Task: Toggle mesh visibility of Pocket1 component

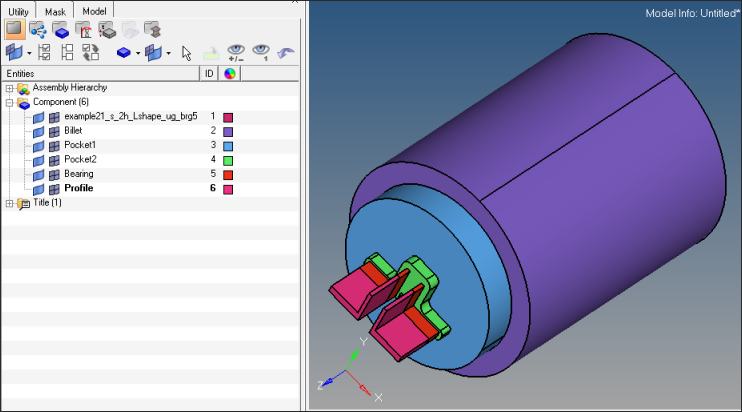Action: tap(54, 146)
